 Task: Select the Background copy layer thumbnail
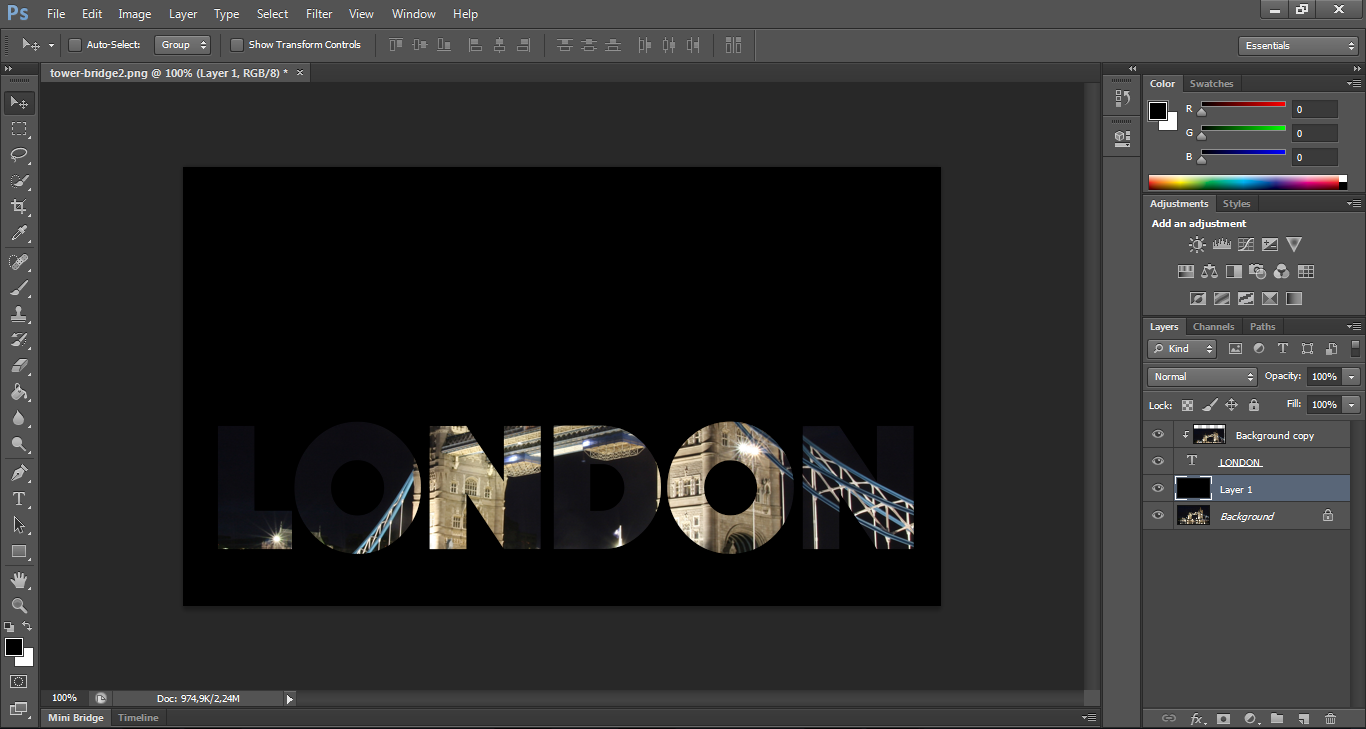click(x=1209, y=435)
